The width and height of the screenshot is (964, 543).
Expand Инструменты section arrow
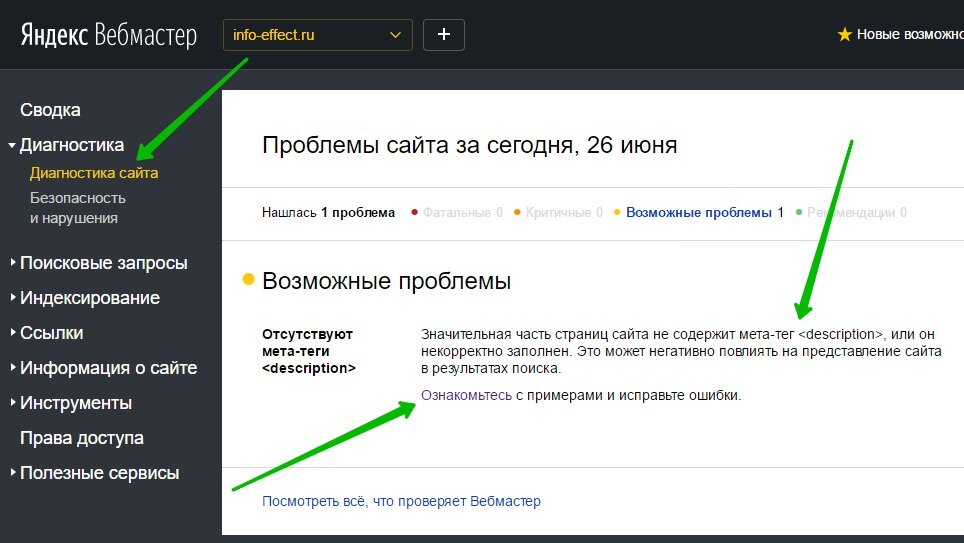tap(13, 403)
